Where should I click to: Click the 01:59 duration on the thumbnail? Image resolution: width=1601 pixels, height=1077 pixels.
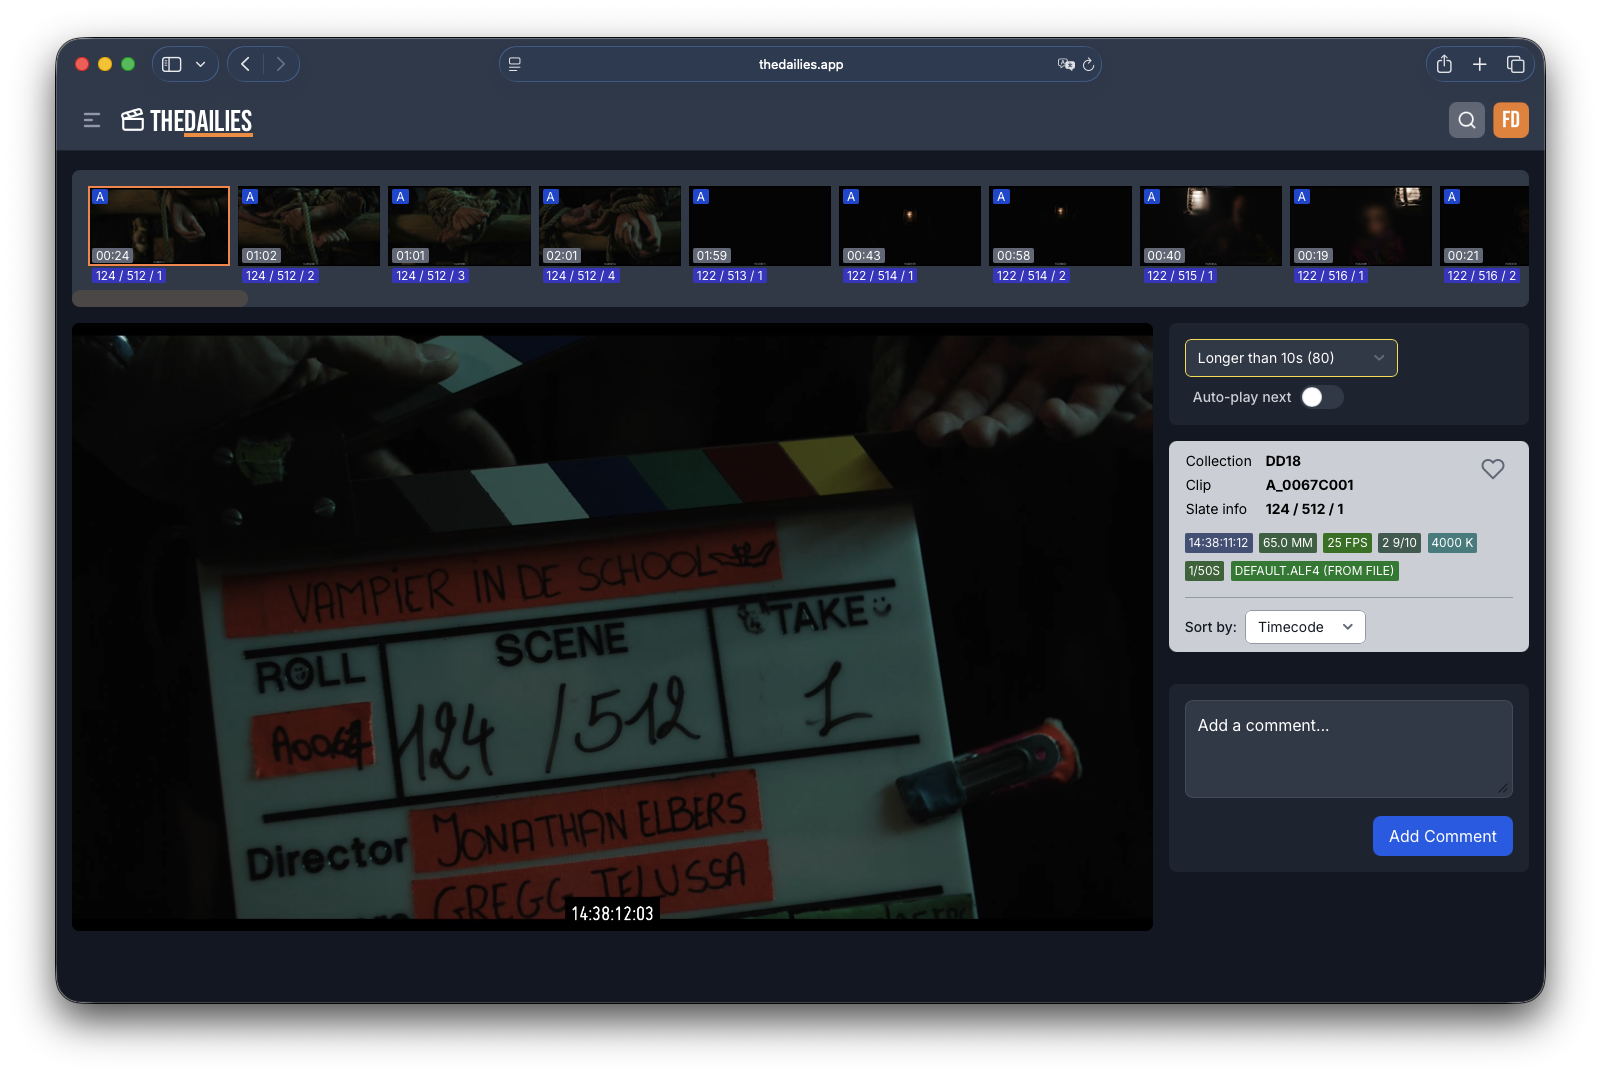point(712,256)
